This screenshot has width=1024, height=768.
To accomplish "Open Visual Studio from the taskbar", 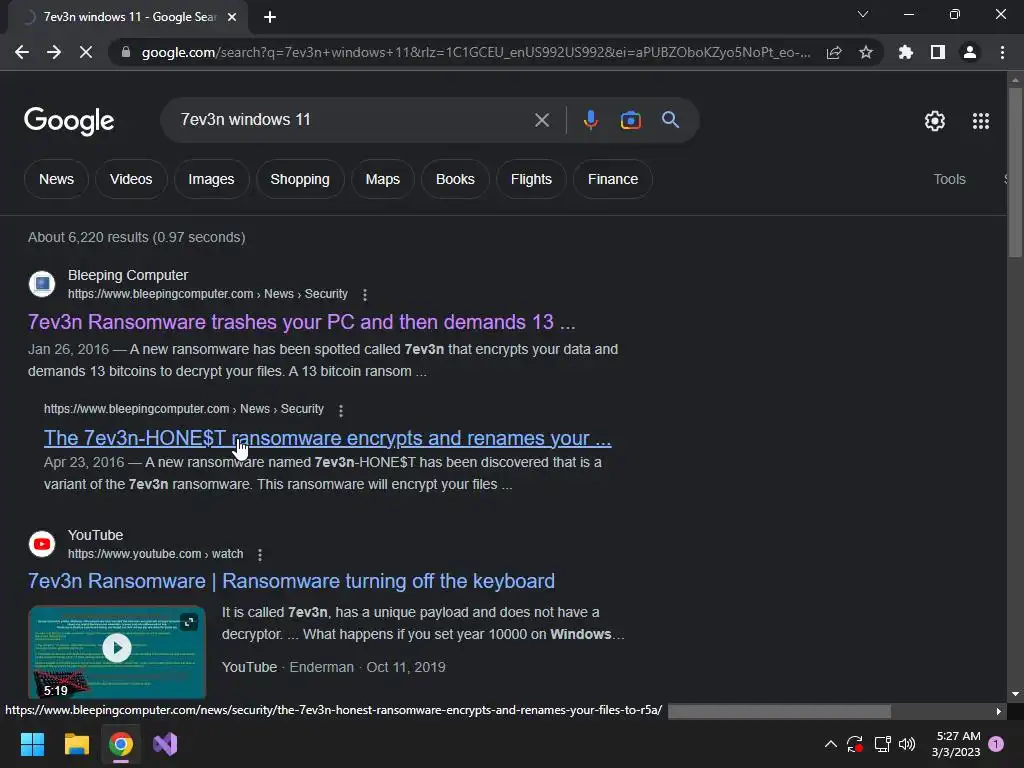I will pyautogui.click(x=165, y=744).
